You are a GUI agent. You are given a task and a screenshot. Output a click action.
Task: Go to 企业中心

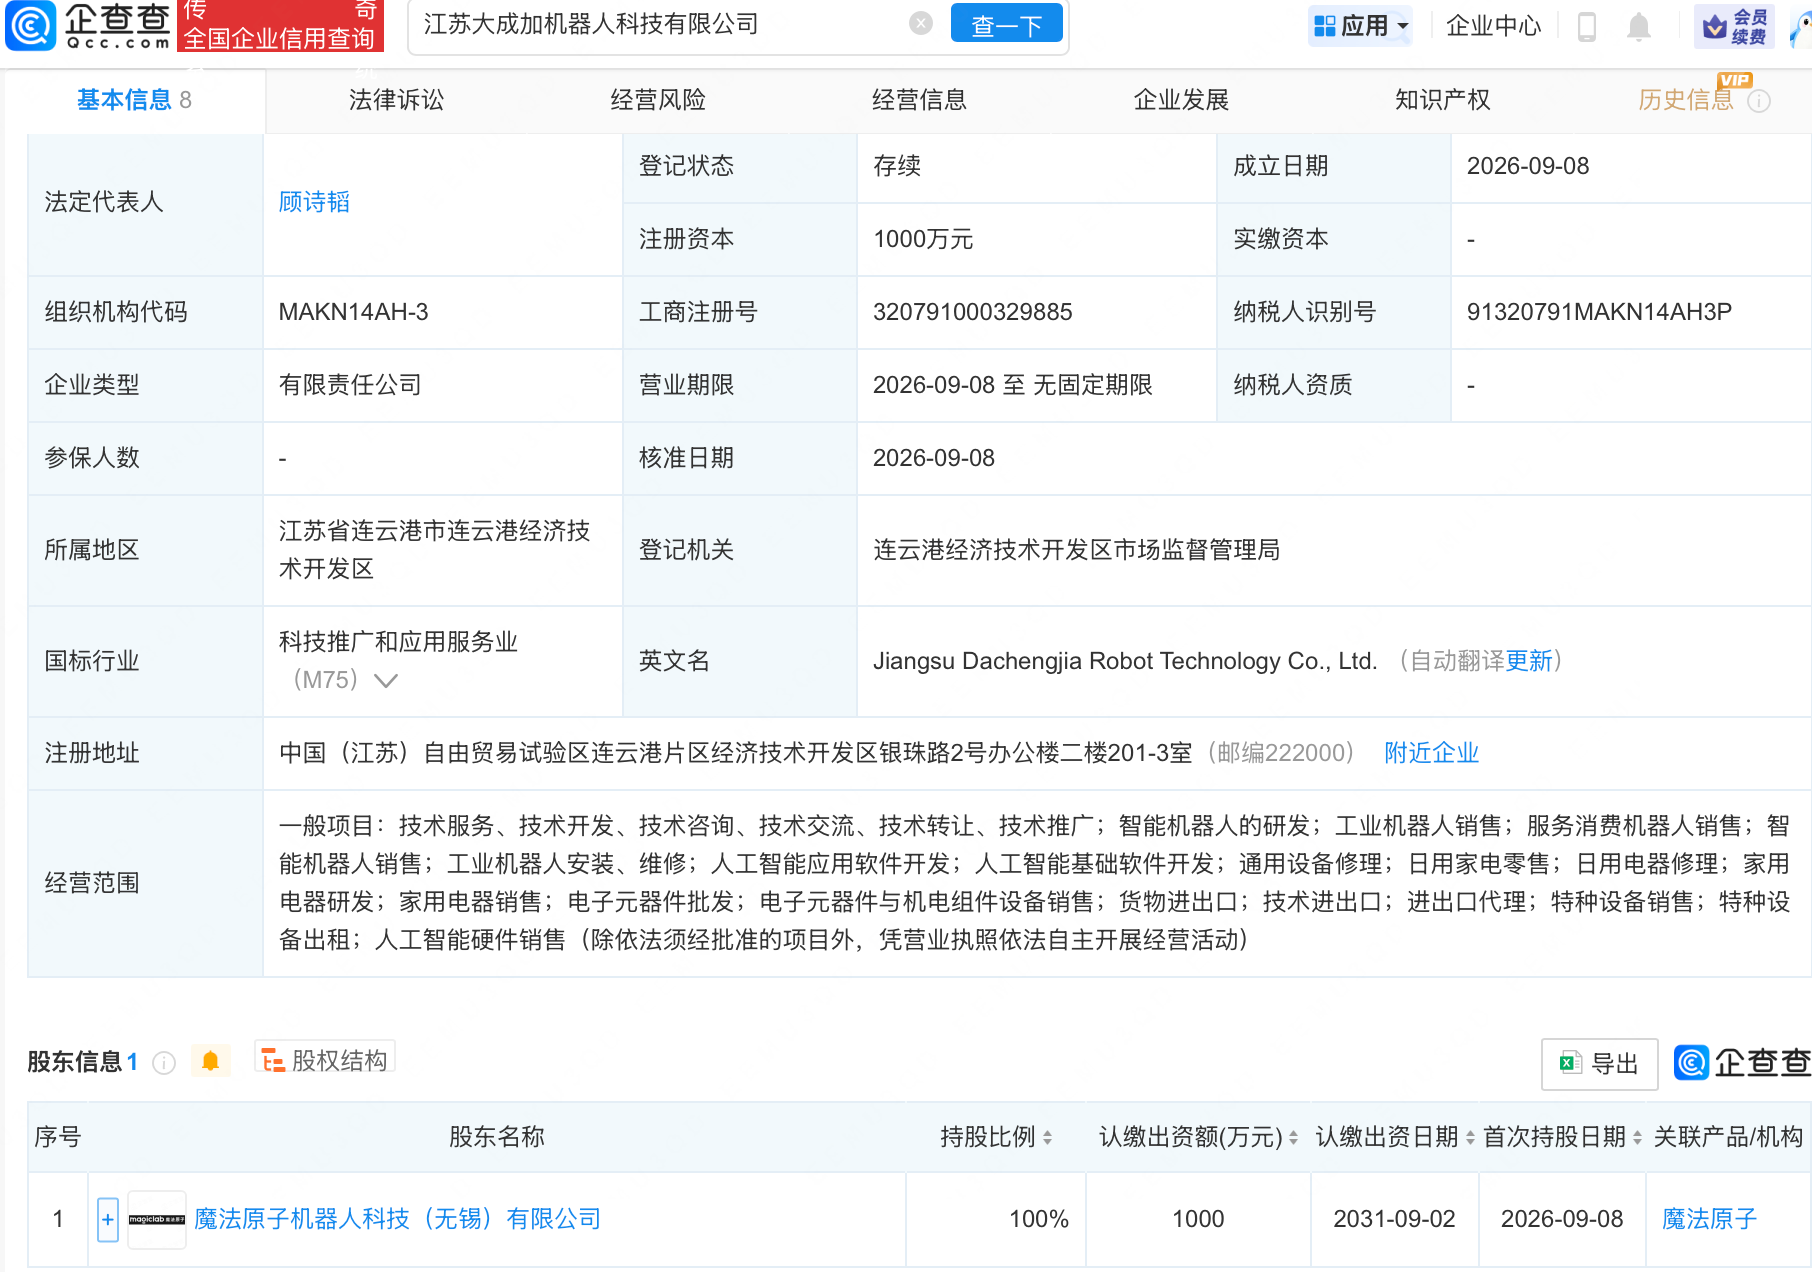click(1494, 26)
